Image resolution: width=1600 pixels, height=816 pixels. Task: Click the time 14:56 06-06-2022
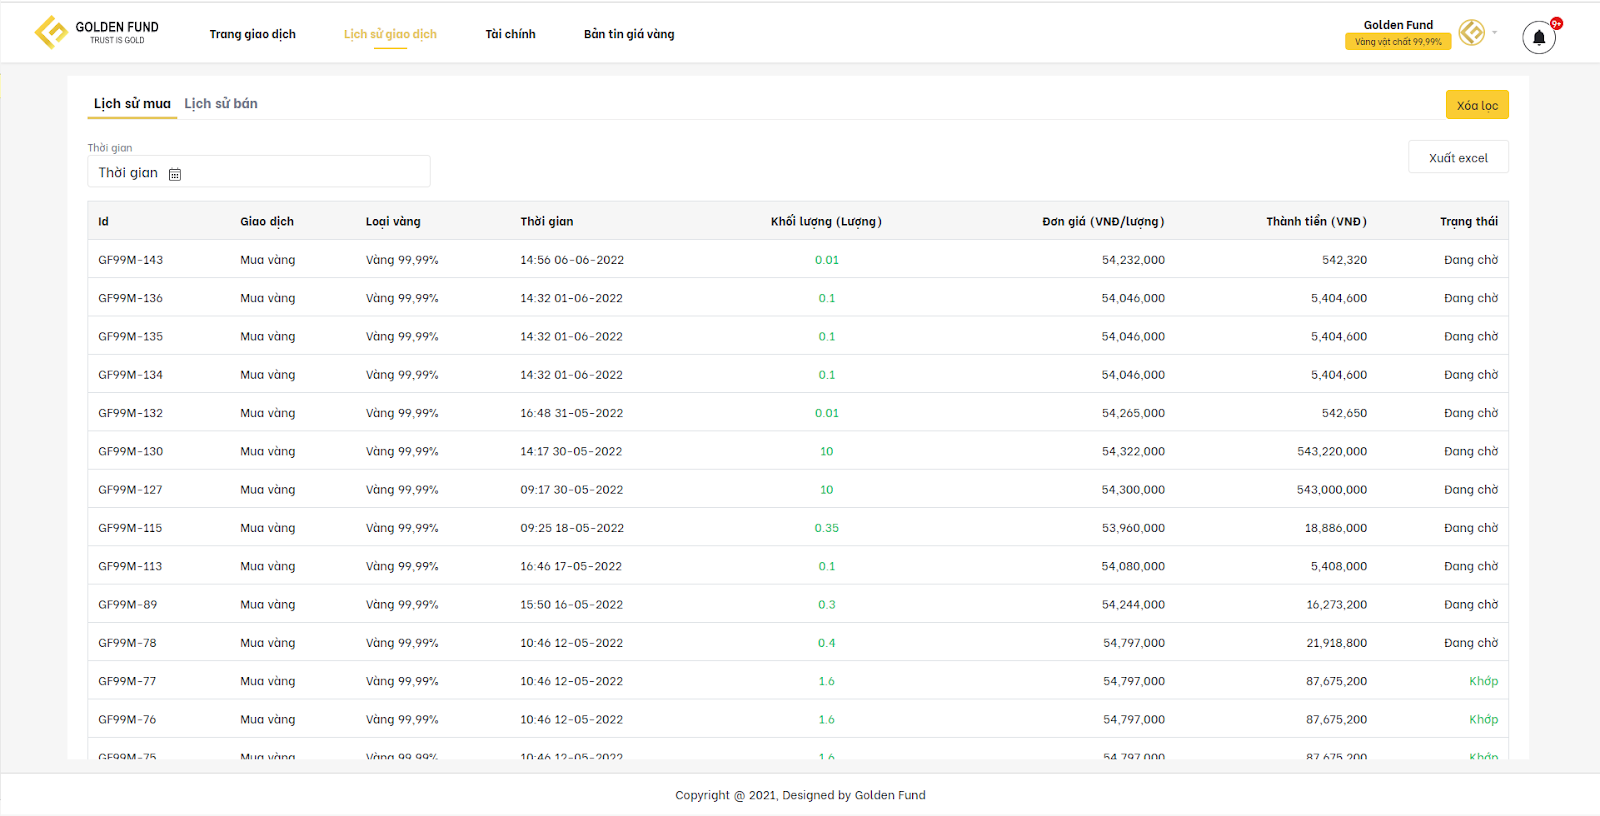point(572,260)
